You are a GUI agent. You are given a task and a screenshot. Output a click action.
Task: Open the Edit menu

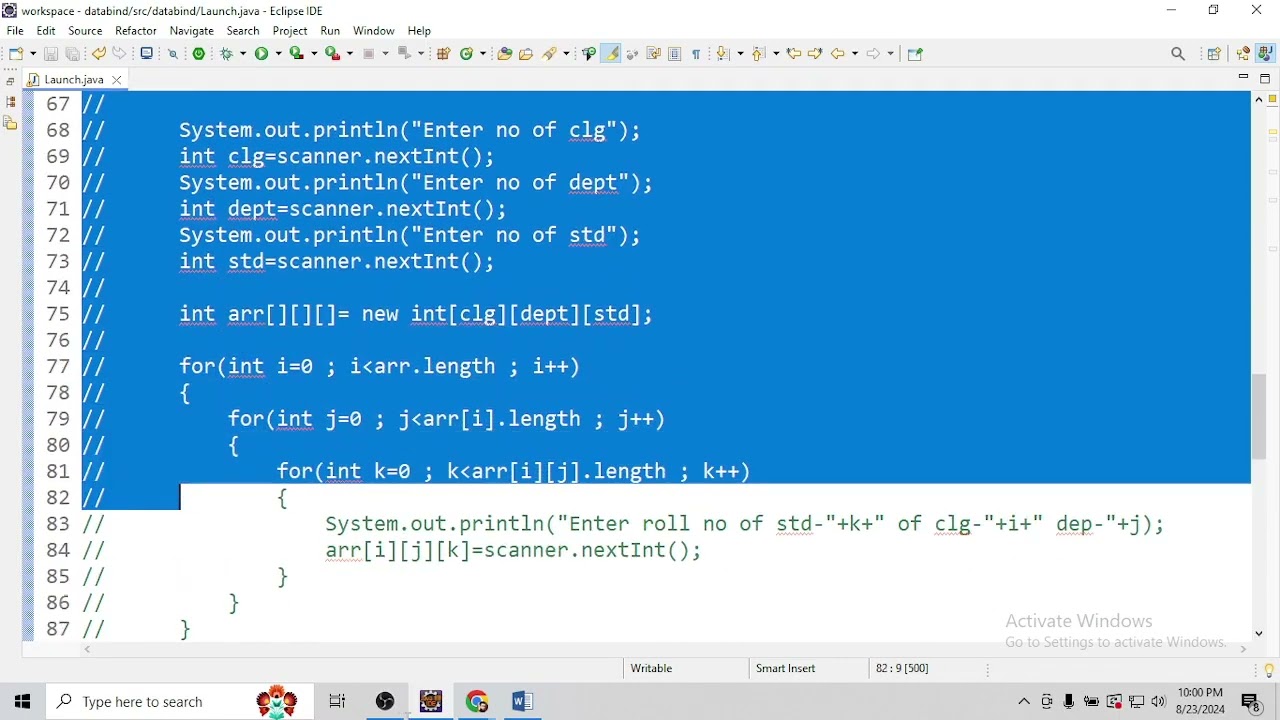[46, 31]
